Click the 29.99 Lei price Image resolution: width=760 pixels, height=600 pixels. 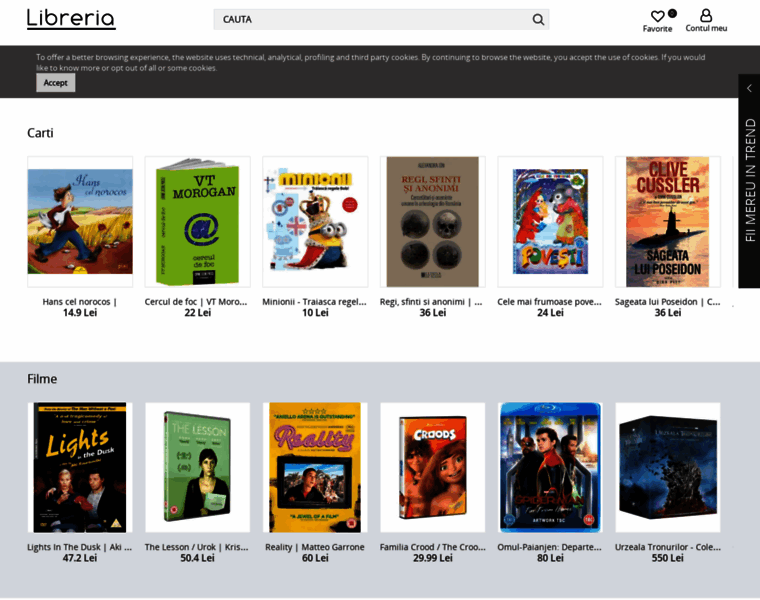433,558
